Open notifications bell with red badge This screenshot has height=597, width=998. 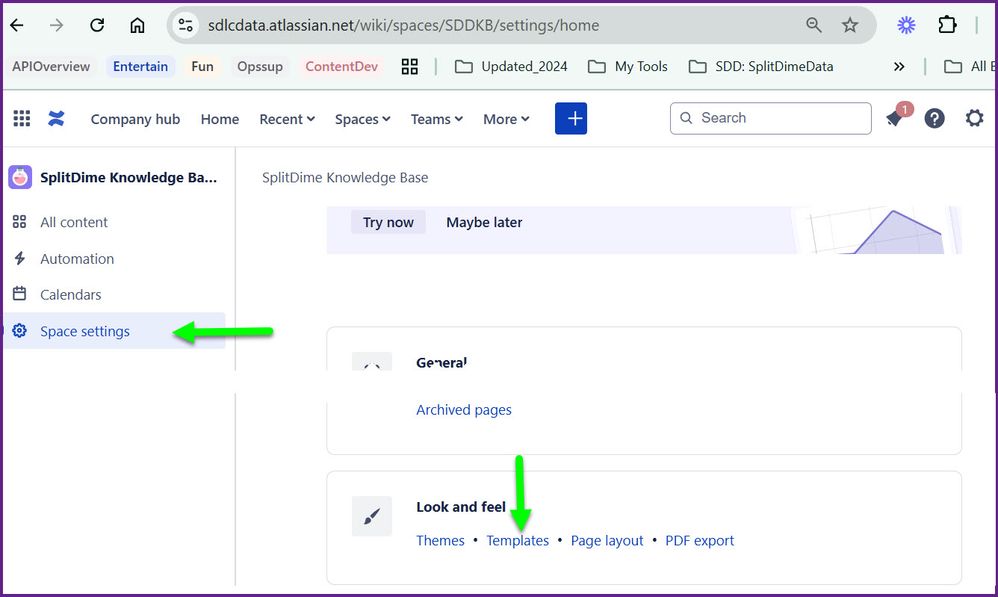click(x=897, y=117)
